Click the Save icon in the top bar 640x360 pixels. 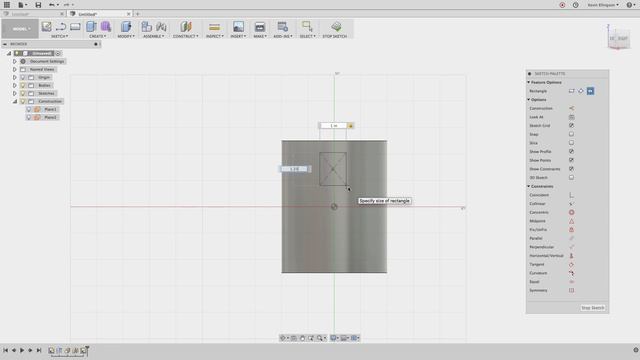[x=38, y=5]
